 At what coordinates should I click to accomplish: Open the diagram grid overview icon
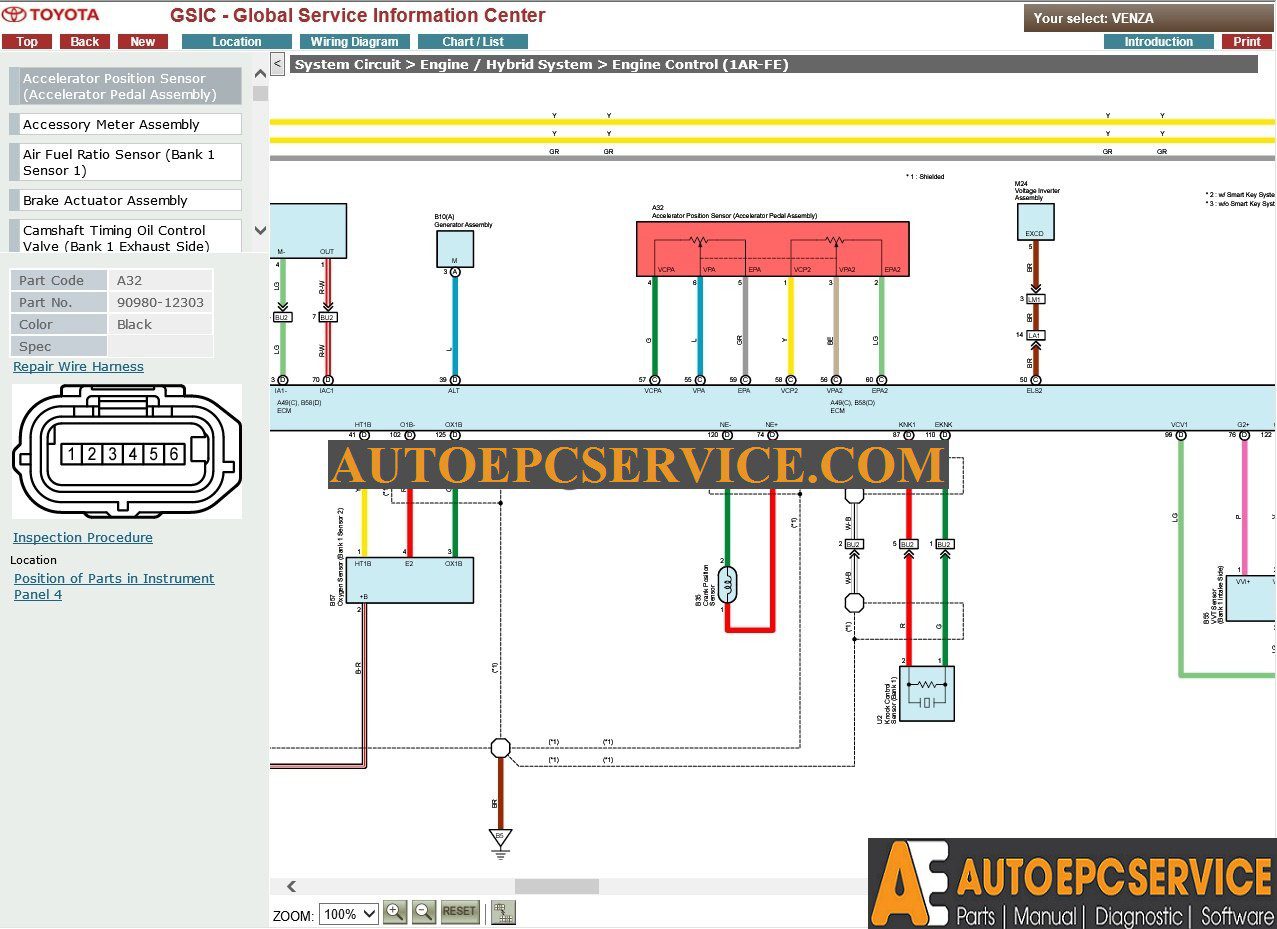(x=504, y=912)
